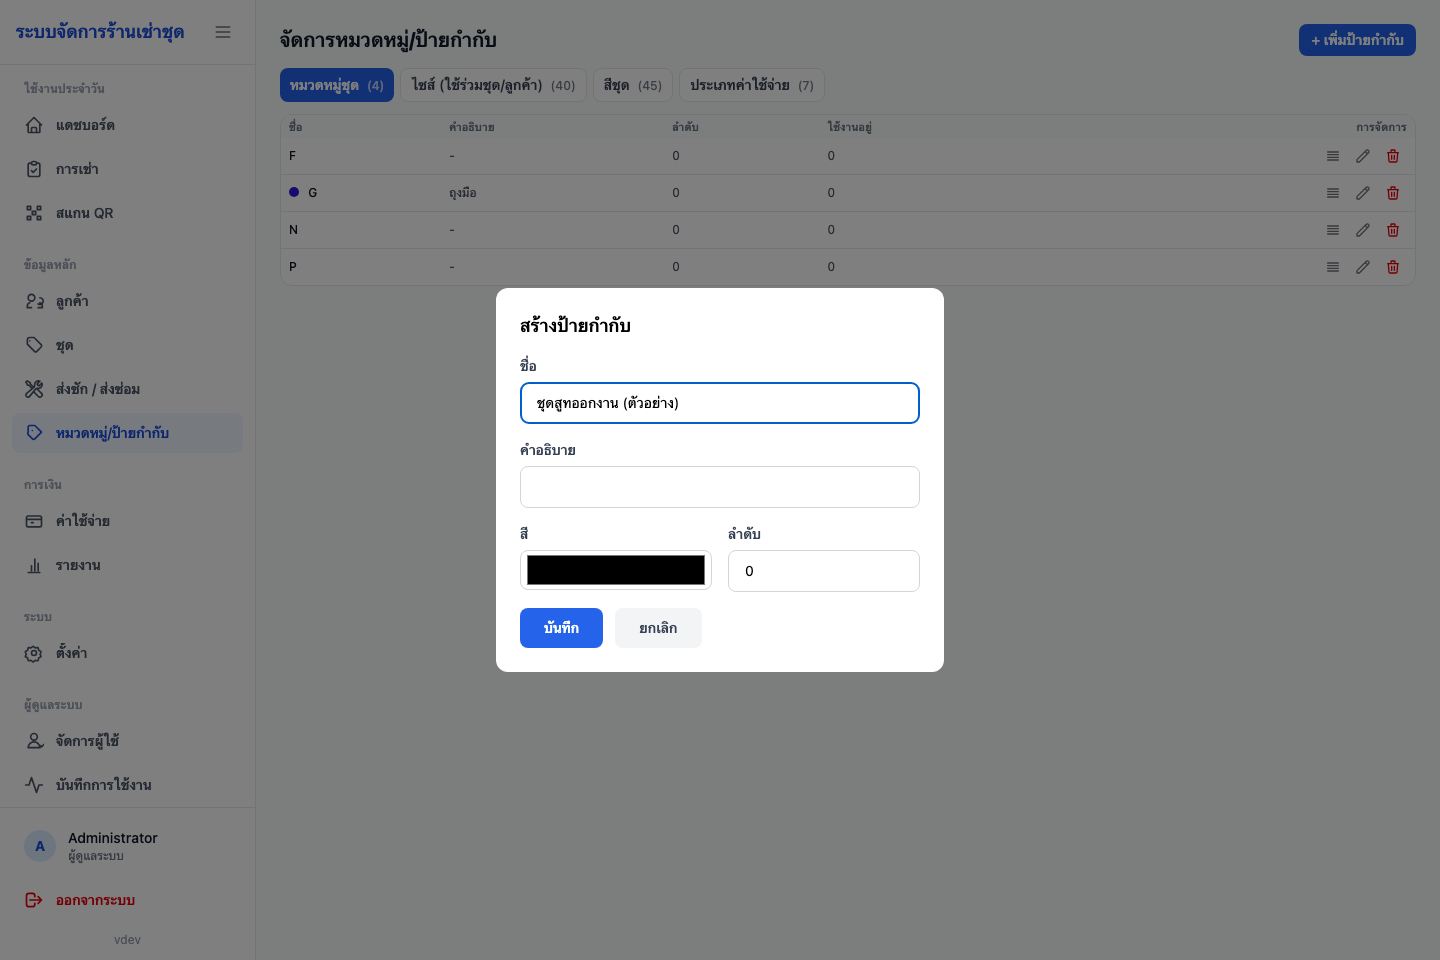Image resolution: width=1440 pixels, height=960 pixels.
Task: Click ยกเลิก cancel button in dialog
Action: pyautogui.click(x=658, y=628)
